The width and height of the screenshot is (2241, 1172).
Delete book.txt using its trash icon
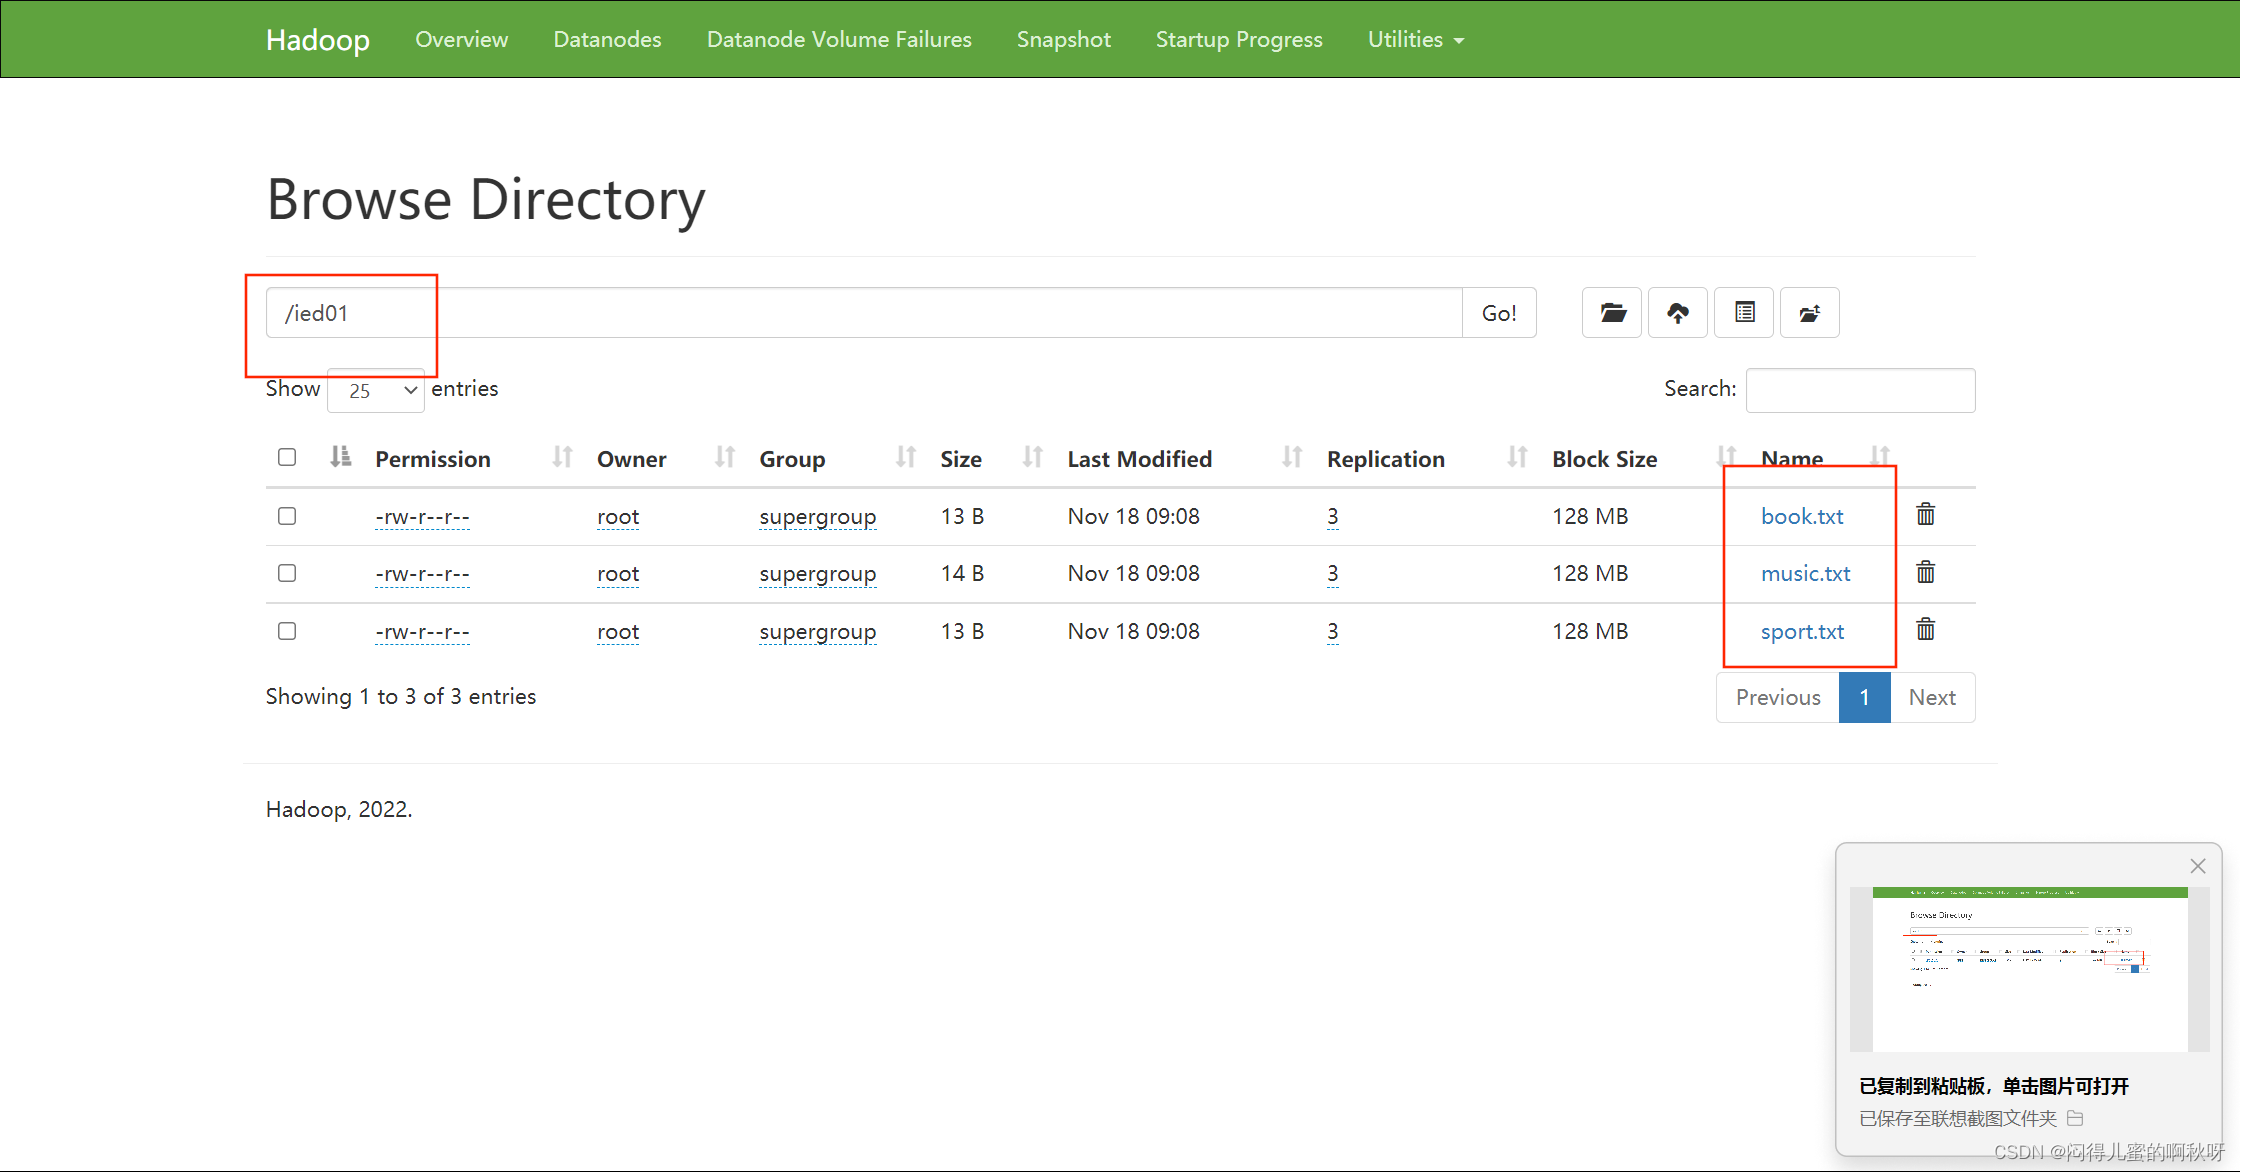point(1925,515)
